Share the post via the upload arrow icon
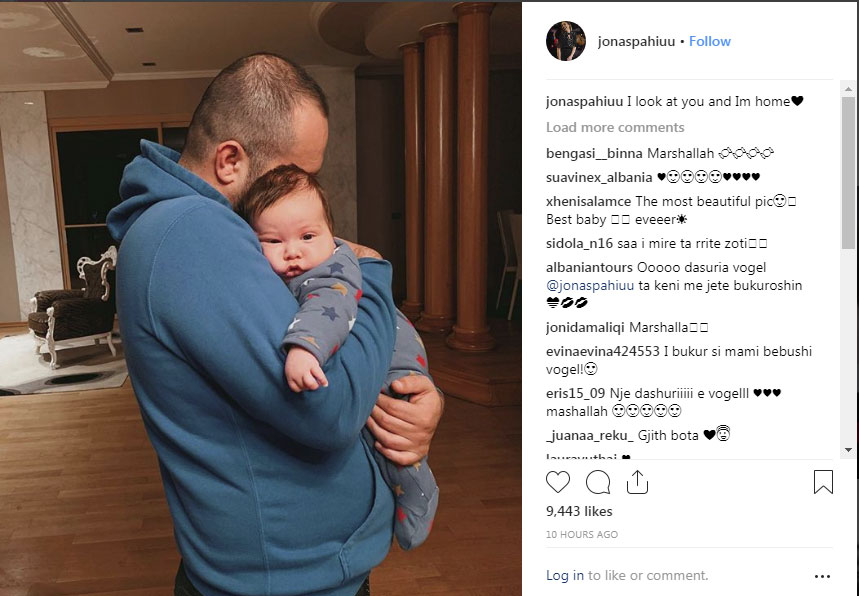 pyautogui.click(x=637, y=482)
